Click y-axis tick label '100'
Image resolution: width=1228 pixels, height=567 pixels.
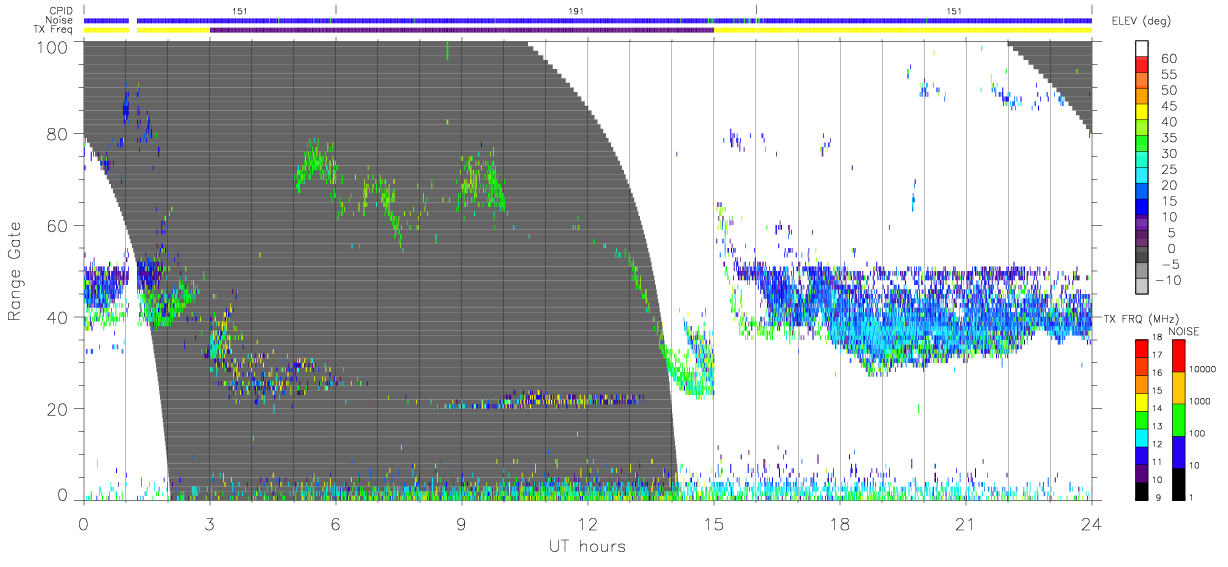point(52,46)
